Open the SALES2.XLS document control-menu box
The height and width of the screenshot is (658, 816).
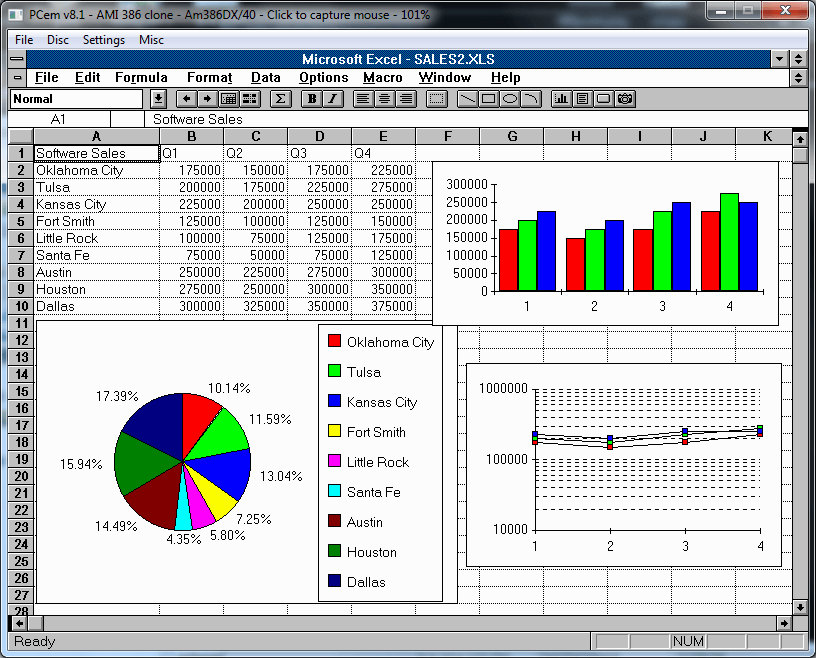tap(17, 78)
